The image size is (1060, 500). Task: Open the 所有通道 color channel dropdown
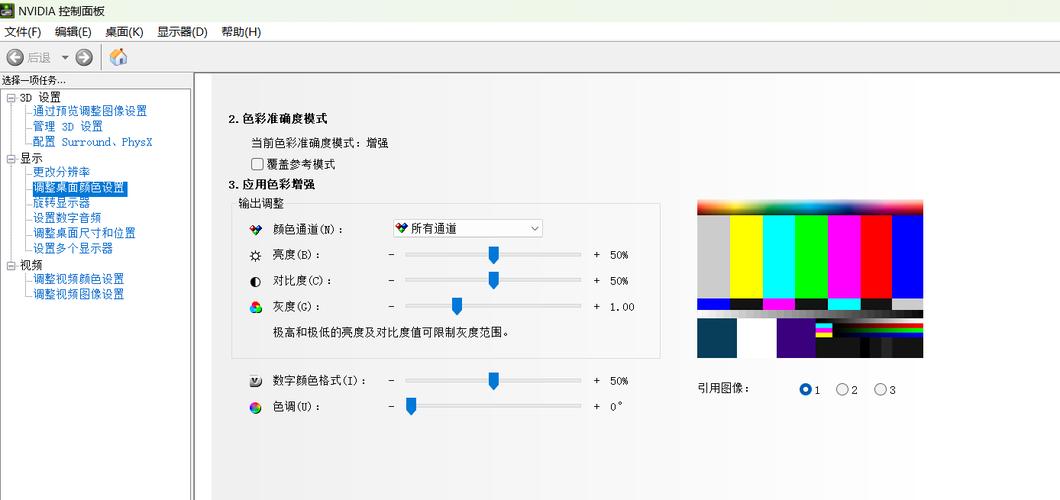[x=468, y=228]
